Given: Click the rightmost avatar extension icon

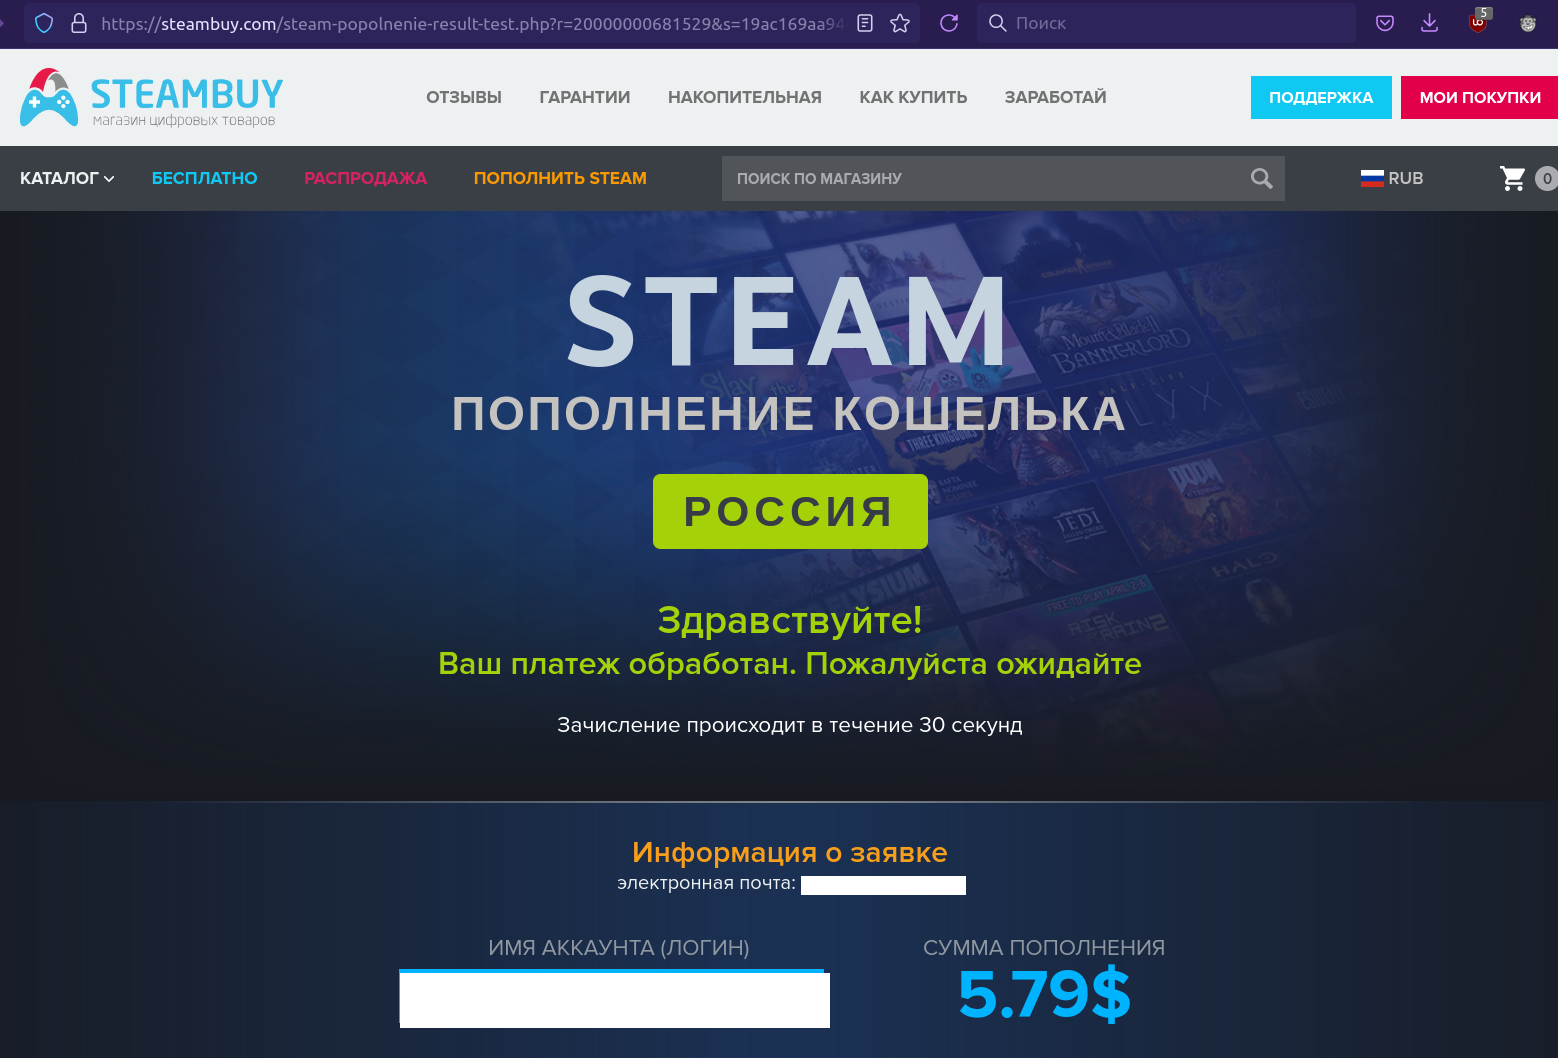Looking at the screenshot, I should (1528, 23).
